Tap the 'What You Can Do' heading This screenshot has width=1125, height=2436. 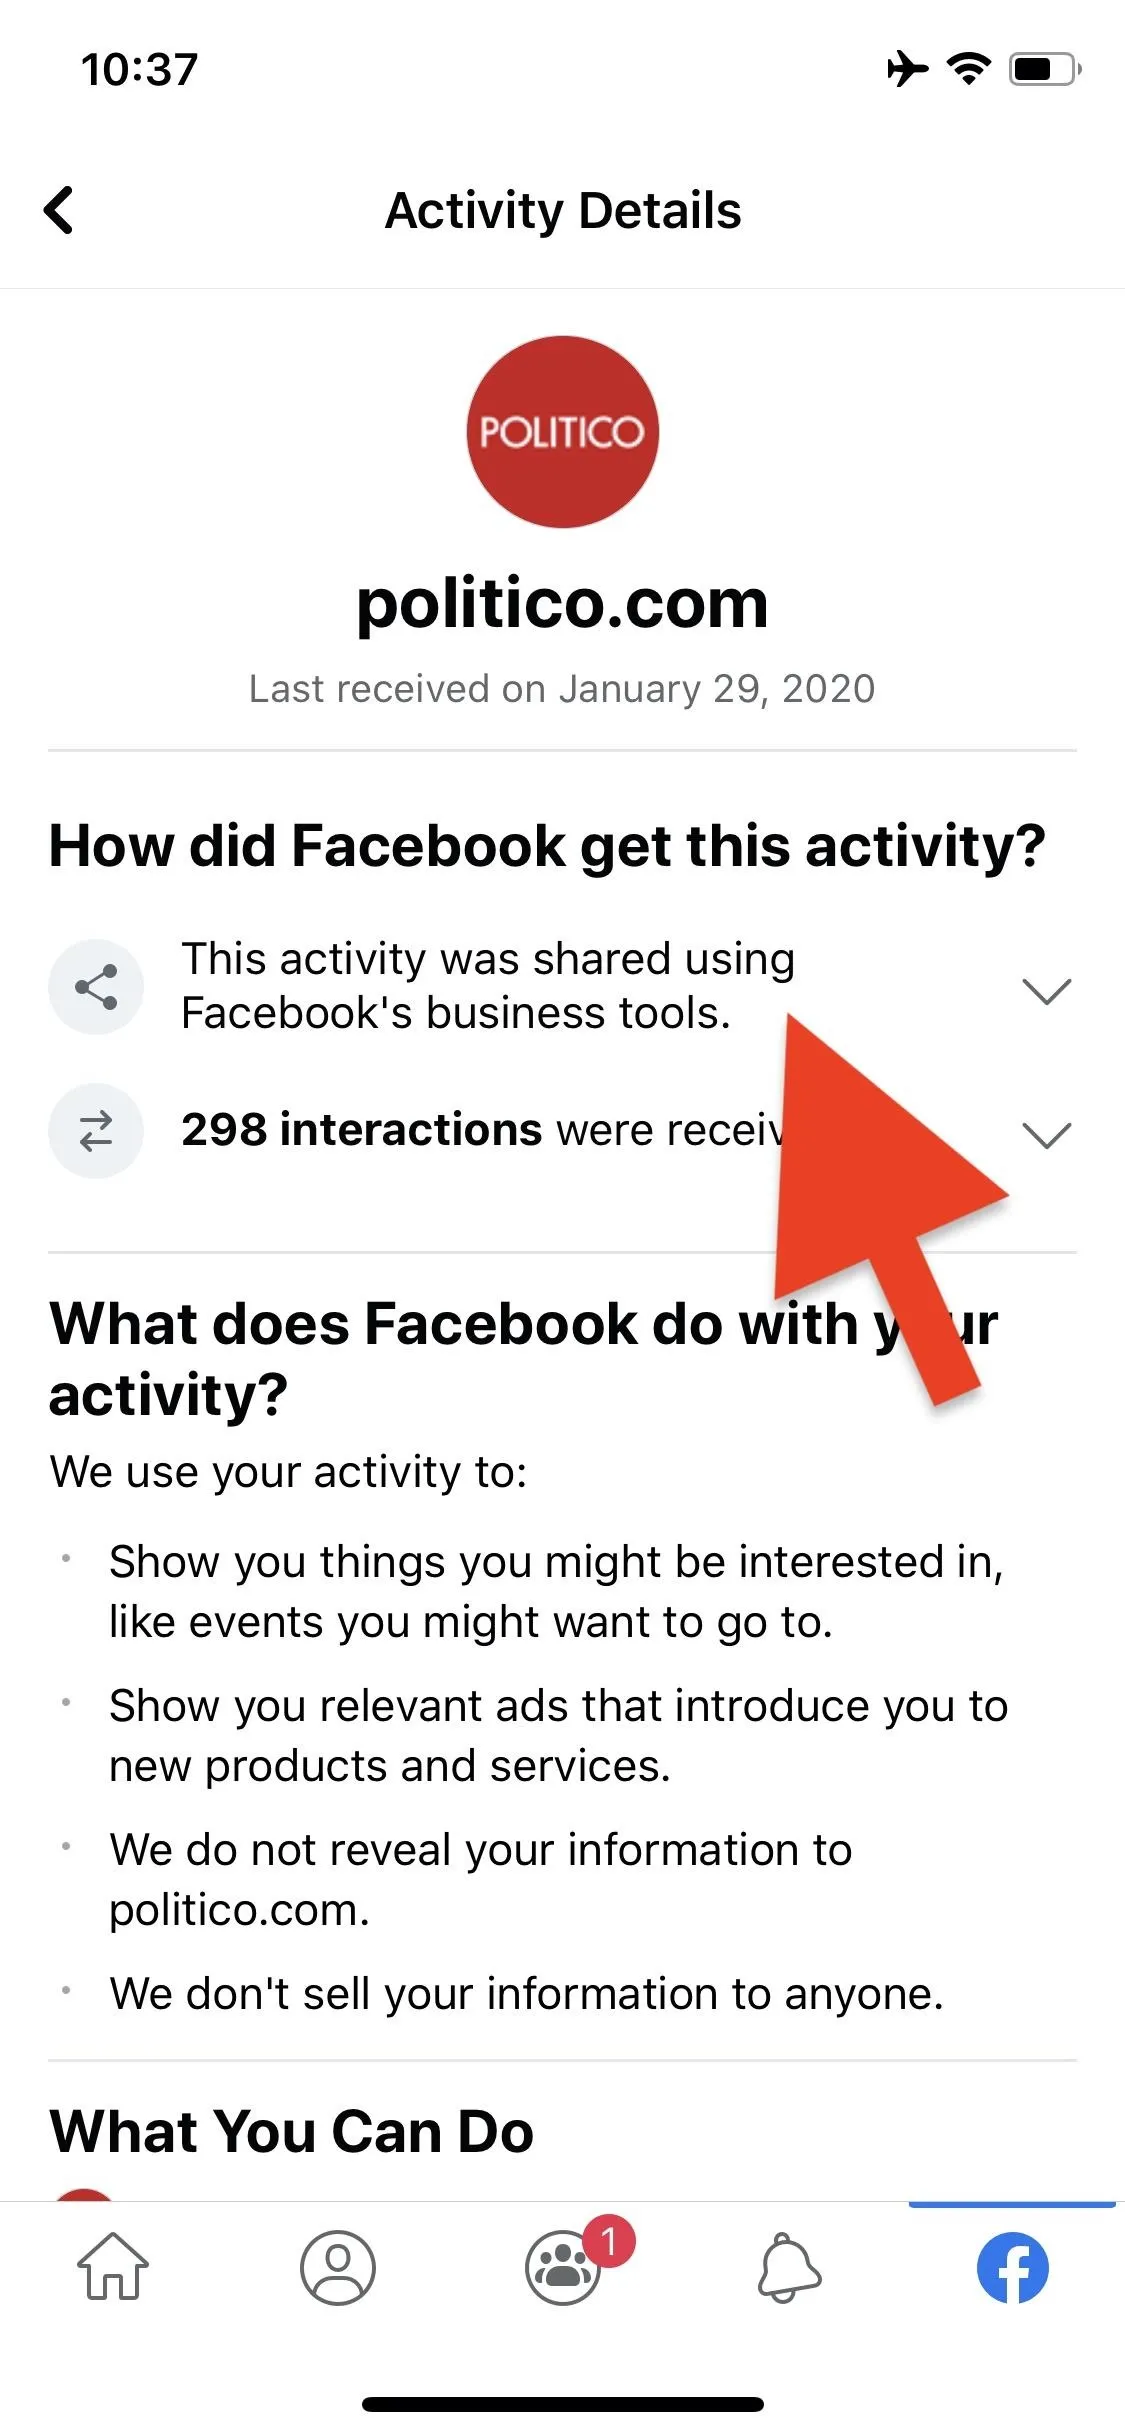291,2131
